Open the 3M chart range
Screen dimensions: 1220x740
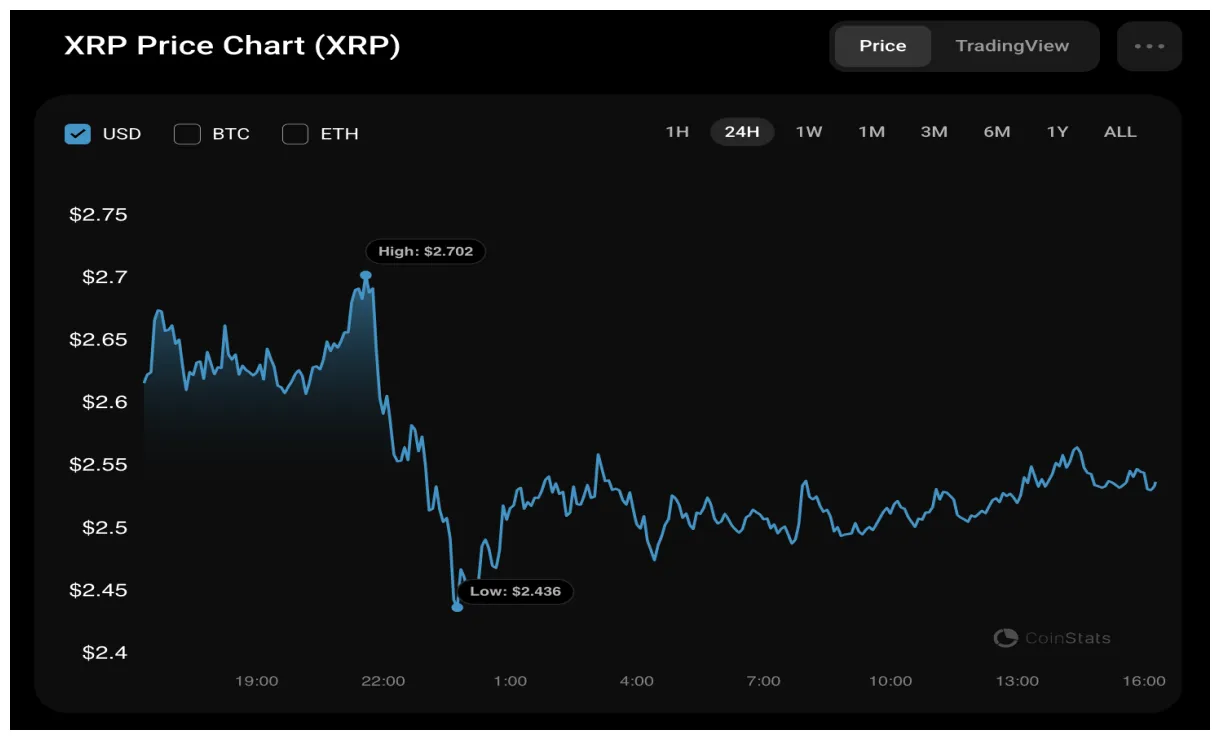(x=933, y=131)
